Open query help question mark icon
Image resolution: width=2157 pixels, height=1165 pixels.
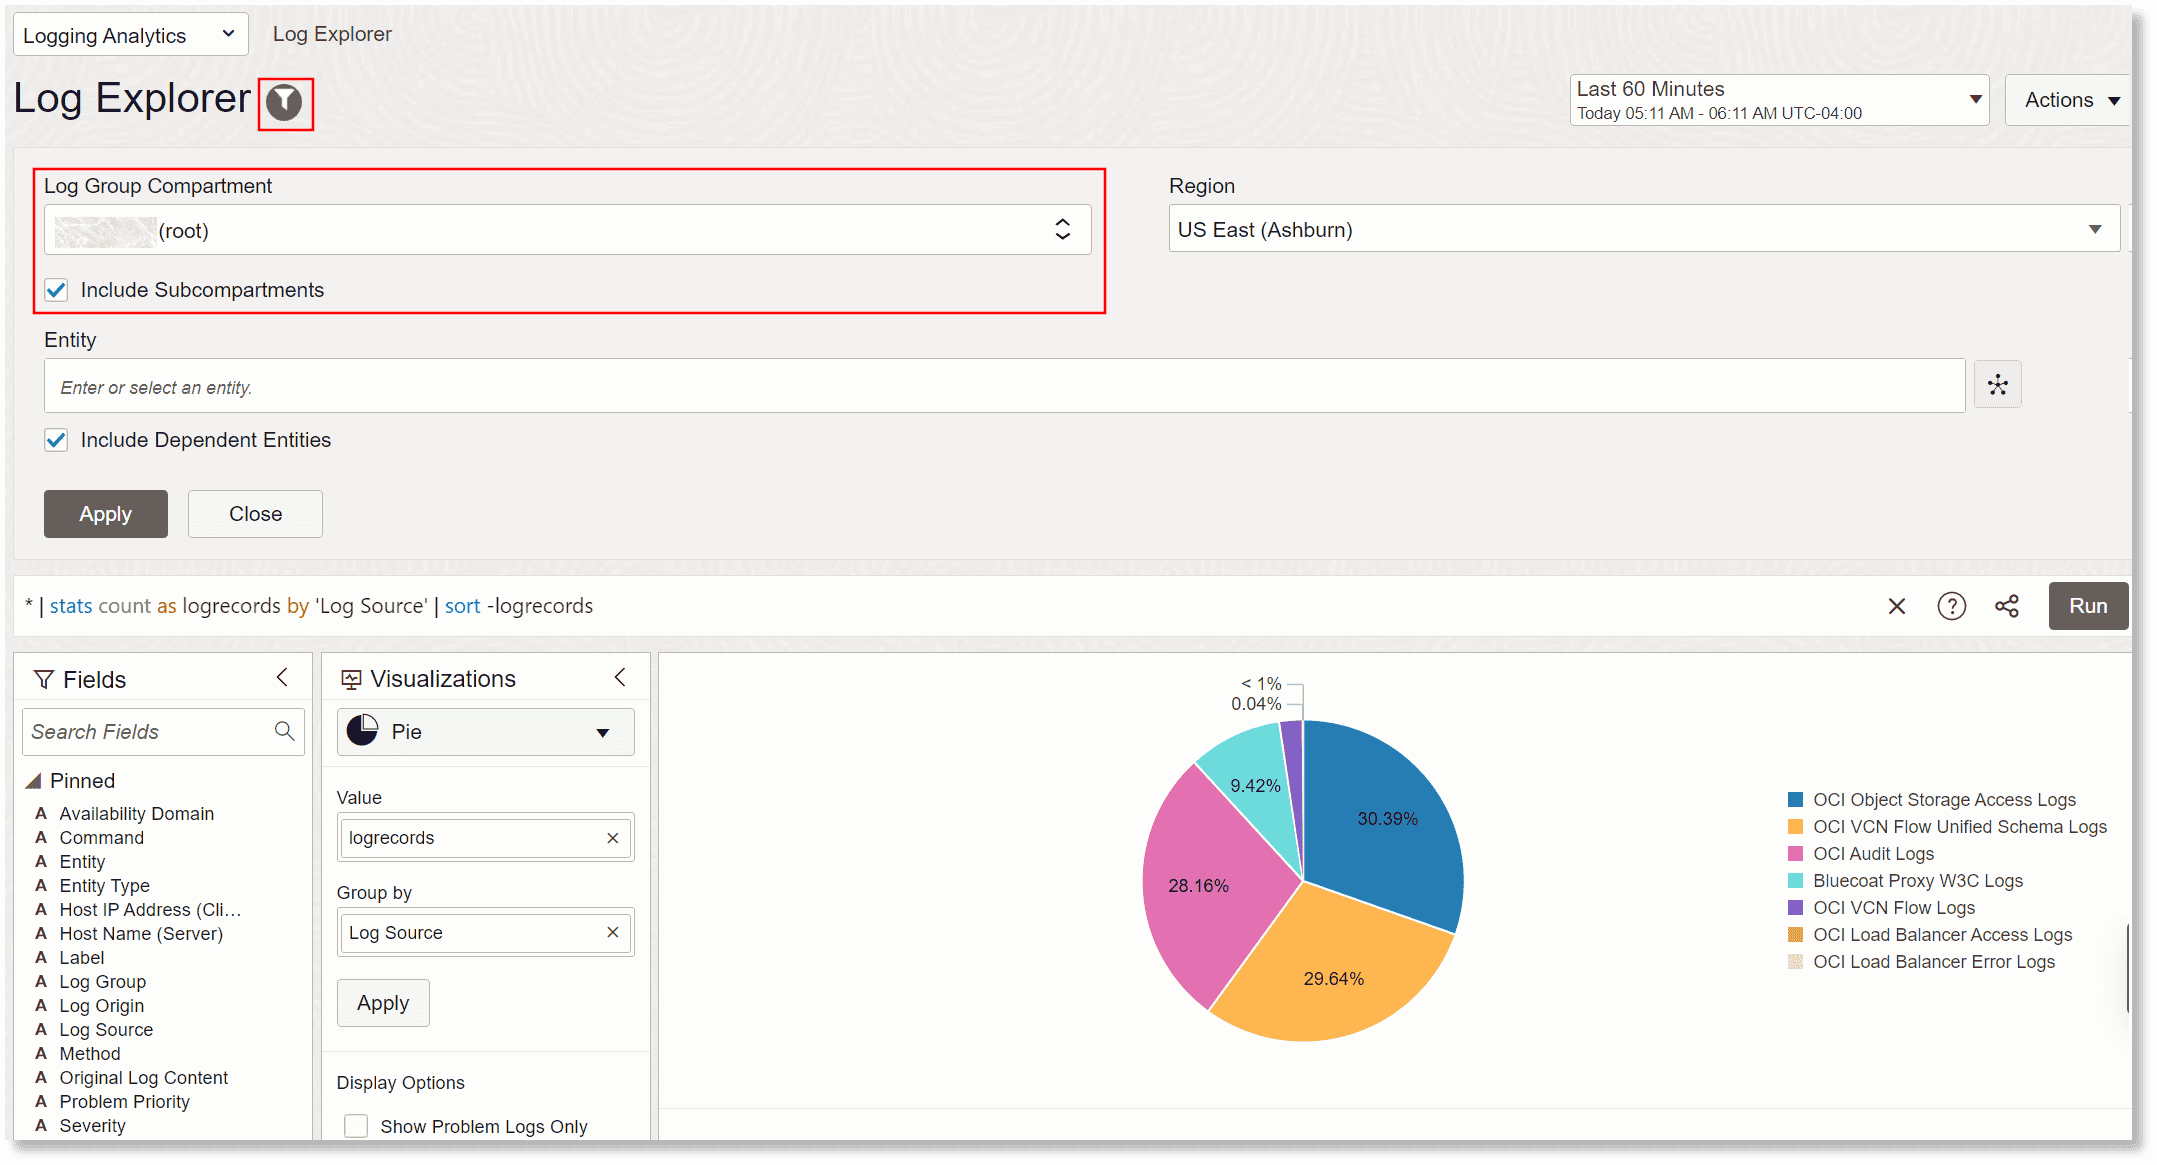click(1951, 606)
